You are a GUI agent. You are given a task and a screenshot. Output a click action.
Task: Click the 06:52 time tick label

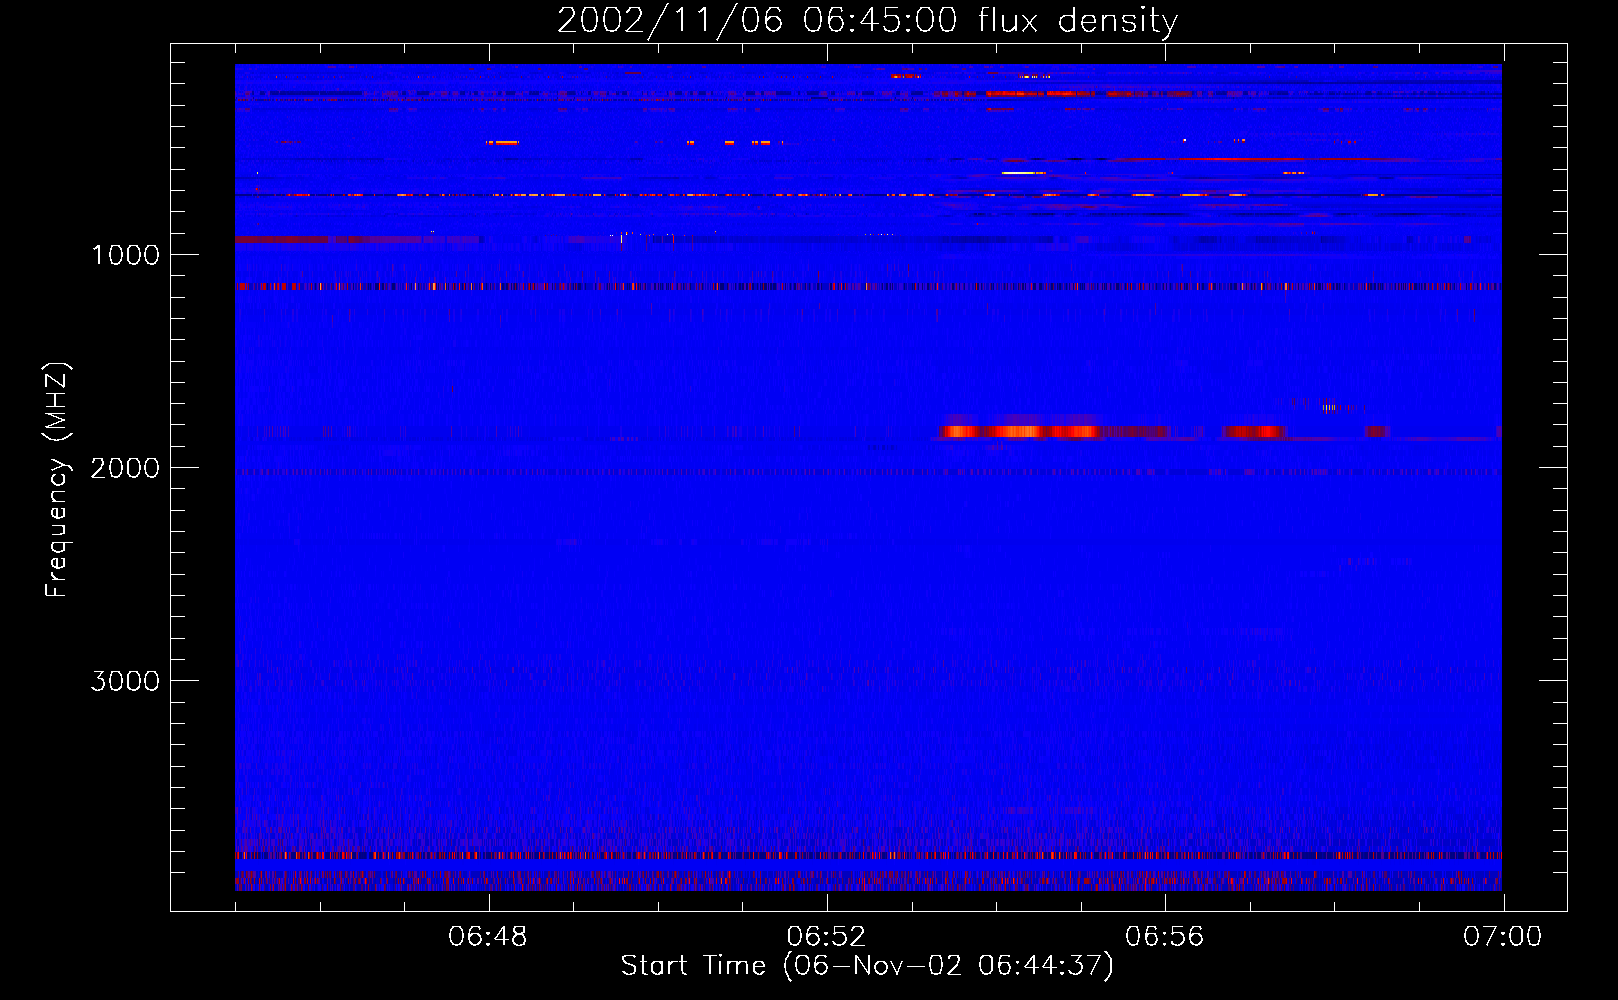pos(826,937)
